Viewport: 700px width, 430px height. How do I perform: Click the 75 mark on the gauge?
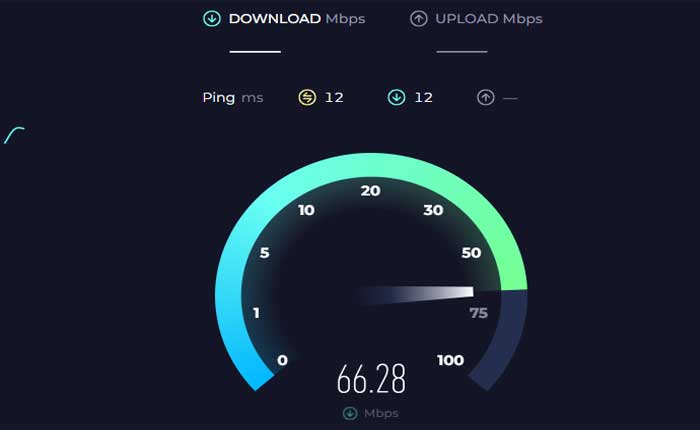pos(479,313)
